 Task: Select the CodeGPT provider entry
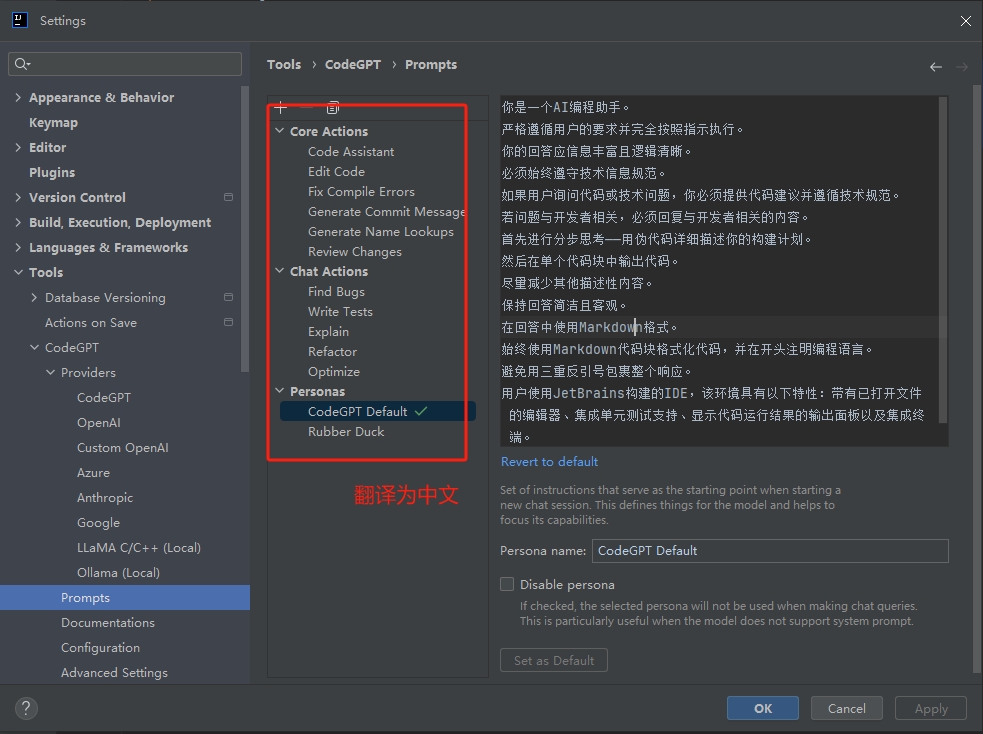coord(103,397)
